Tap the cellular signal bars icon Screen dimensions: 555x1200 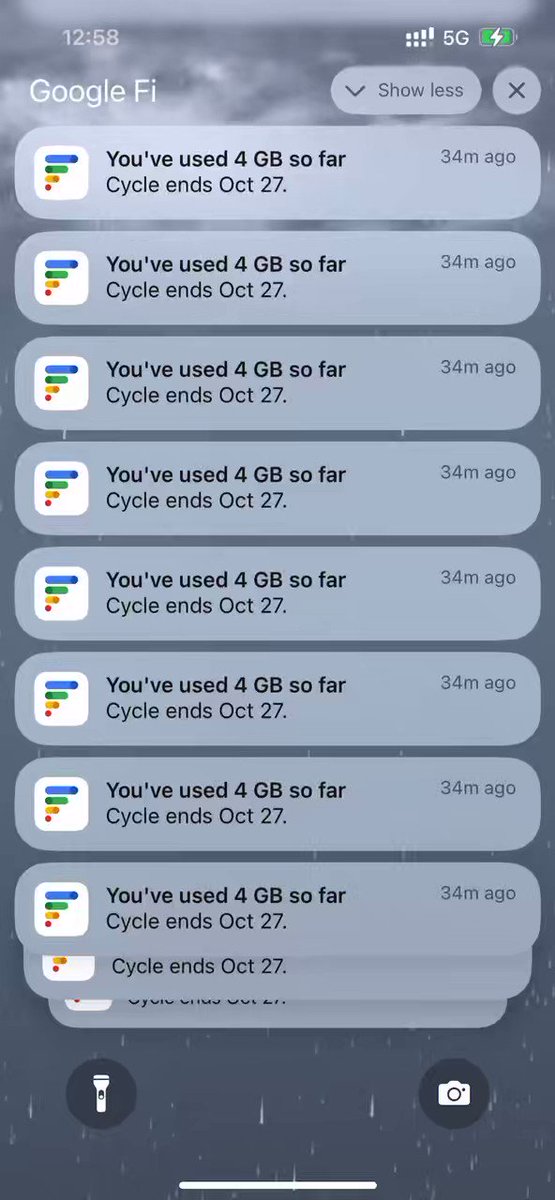tap(419, 38)
